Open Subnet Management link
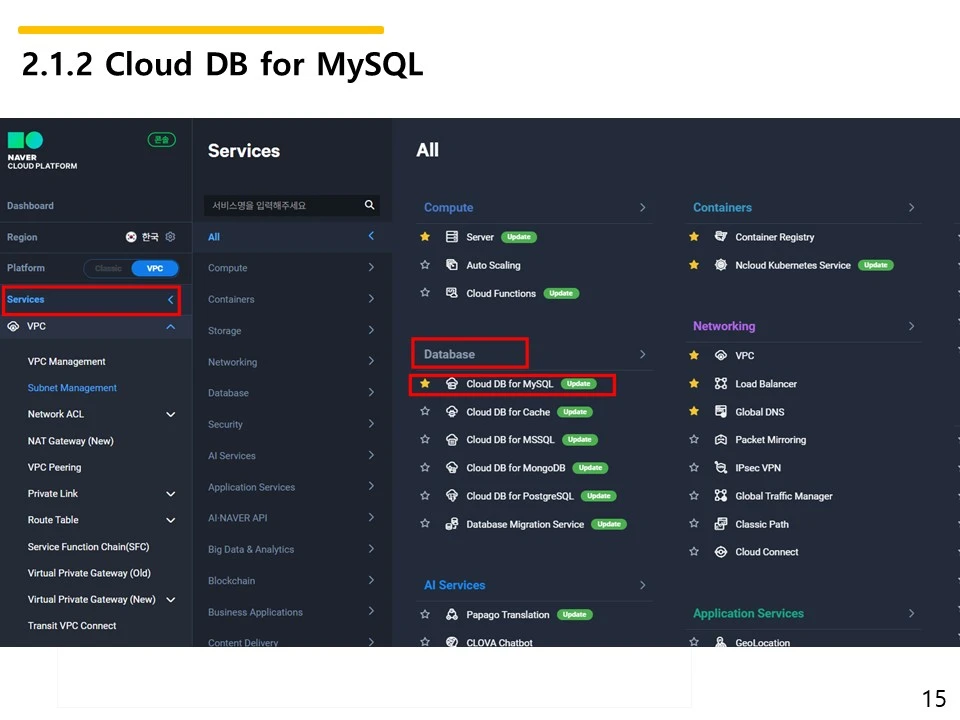This screenshot has width=960, height=720. (72, 388)
